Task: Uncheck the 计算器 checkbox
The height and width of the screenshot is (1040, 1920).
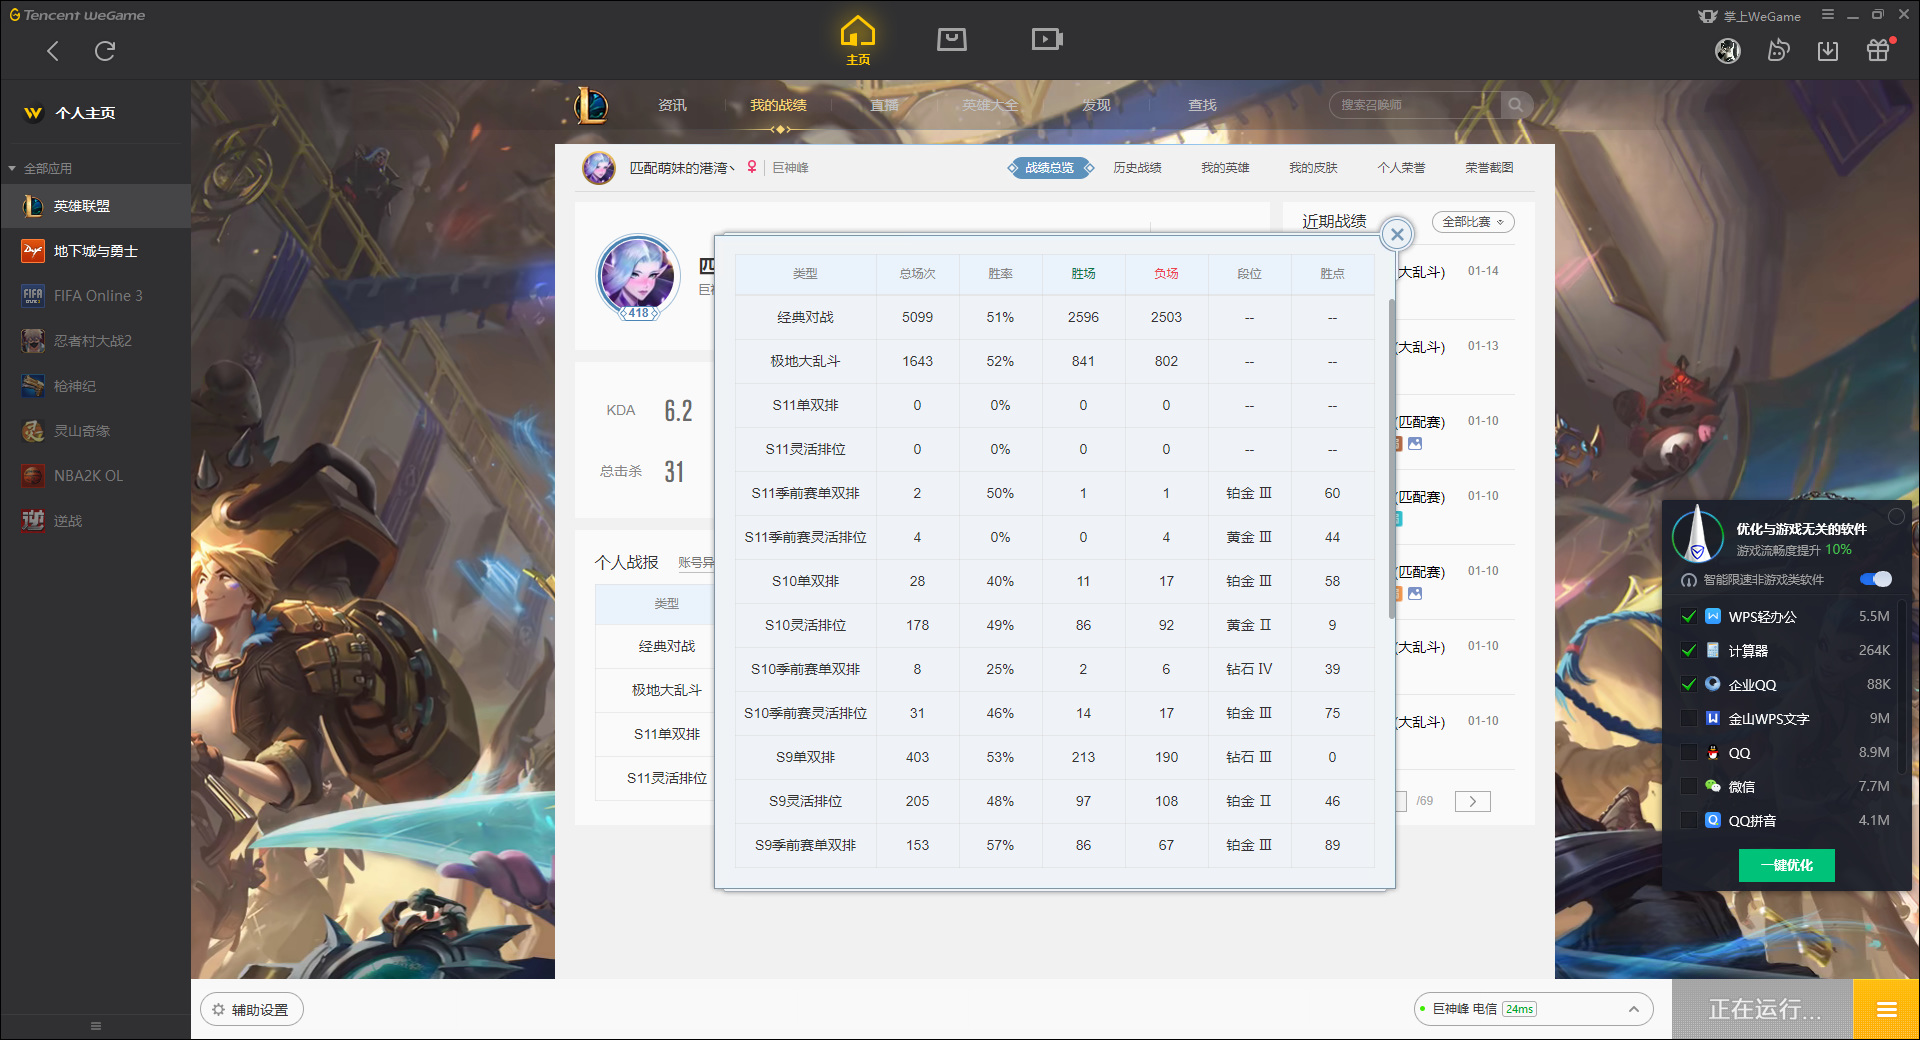Action: pos(1689,651)
